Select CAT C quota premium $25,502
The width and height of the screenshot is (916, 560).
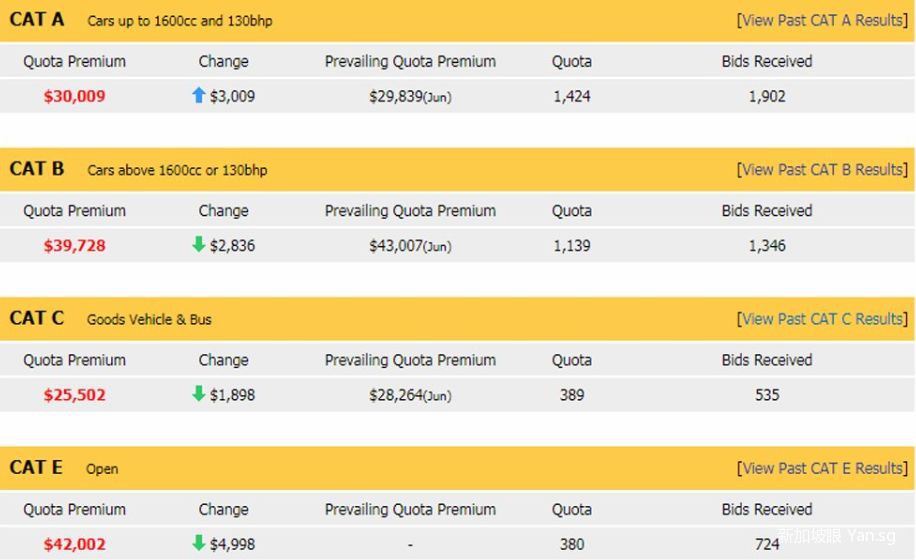point(74,395)
